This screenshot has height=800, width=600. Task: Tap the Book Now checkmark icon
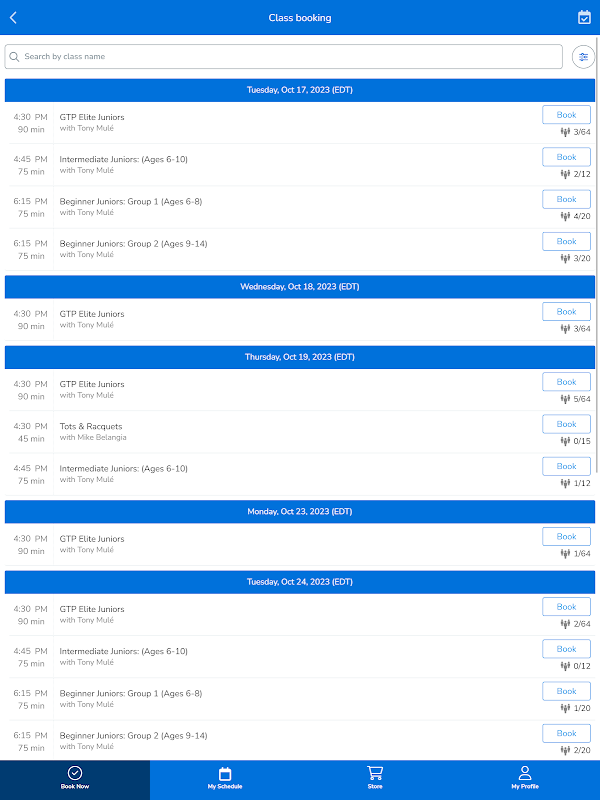75,773
